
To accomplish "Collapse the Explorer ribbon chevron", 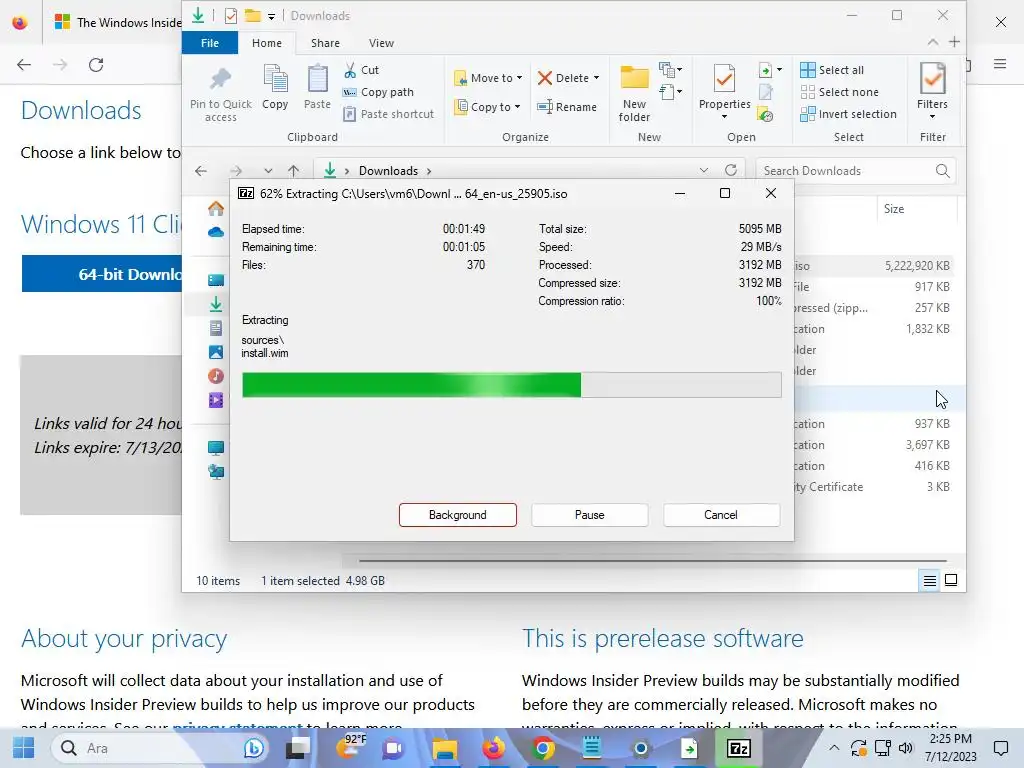I will click(x=933, y=42).
